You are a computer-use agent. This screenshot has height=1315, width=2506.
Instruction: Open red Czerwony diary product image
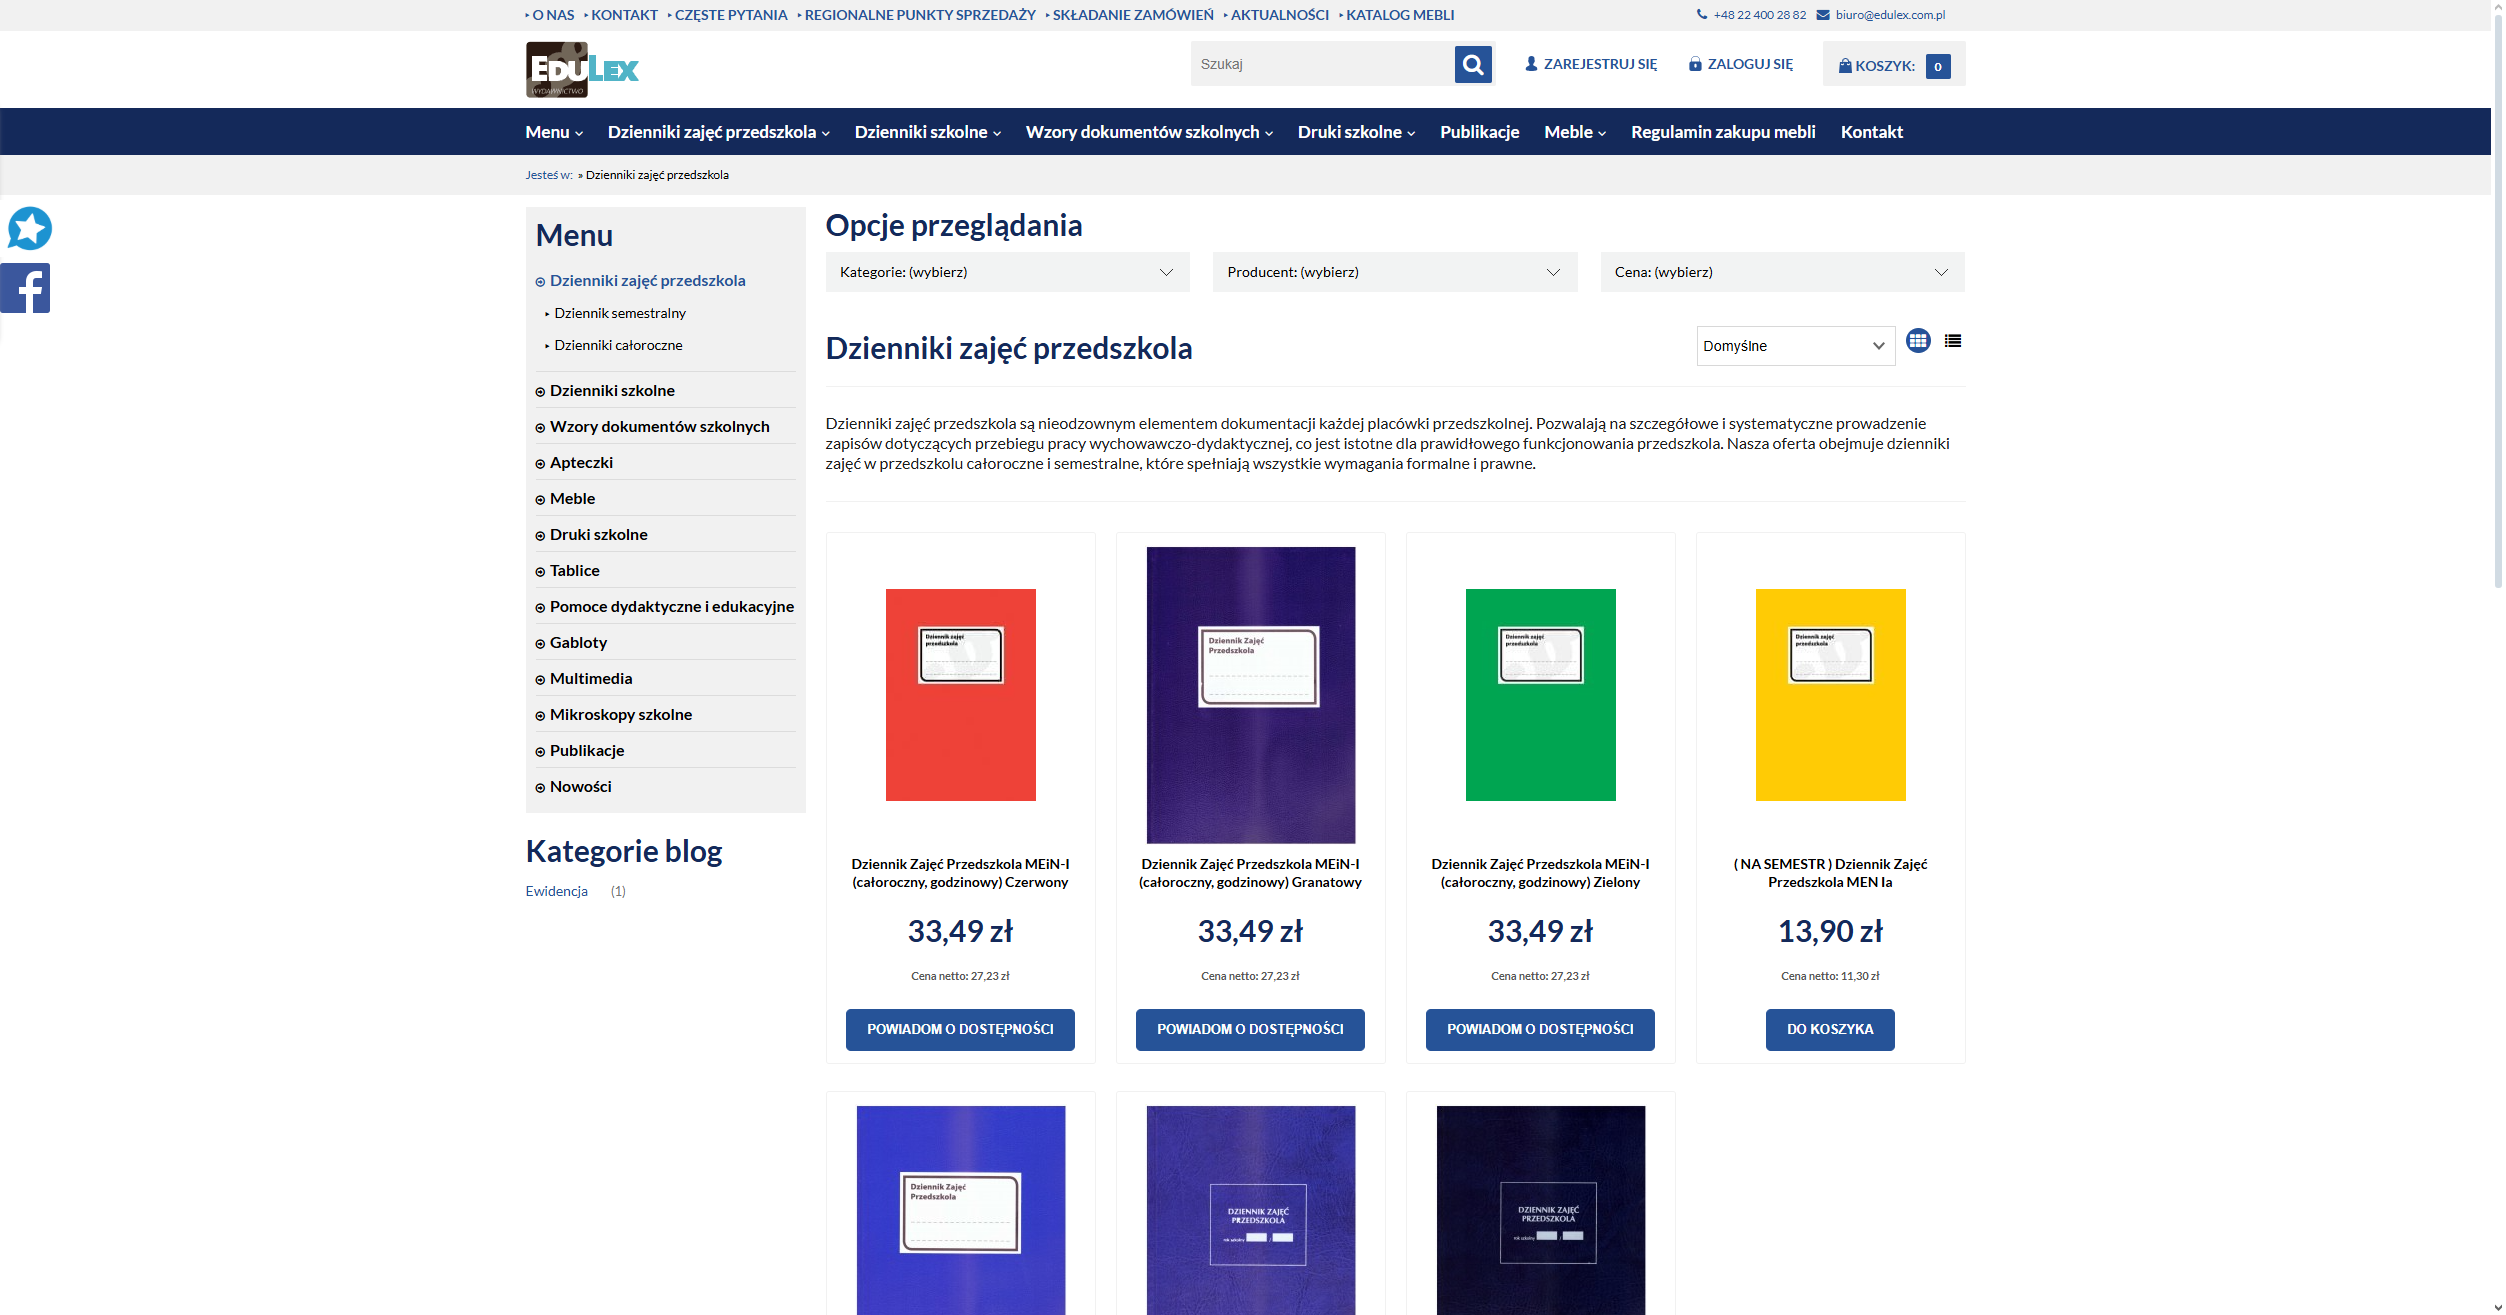pos(960,695)
